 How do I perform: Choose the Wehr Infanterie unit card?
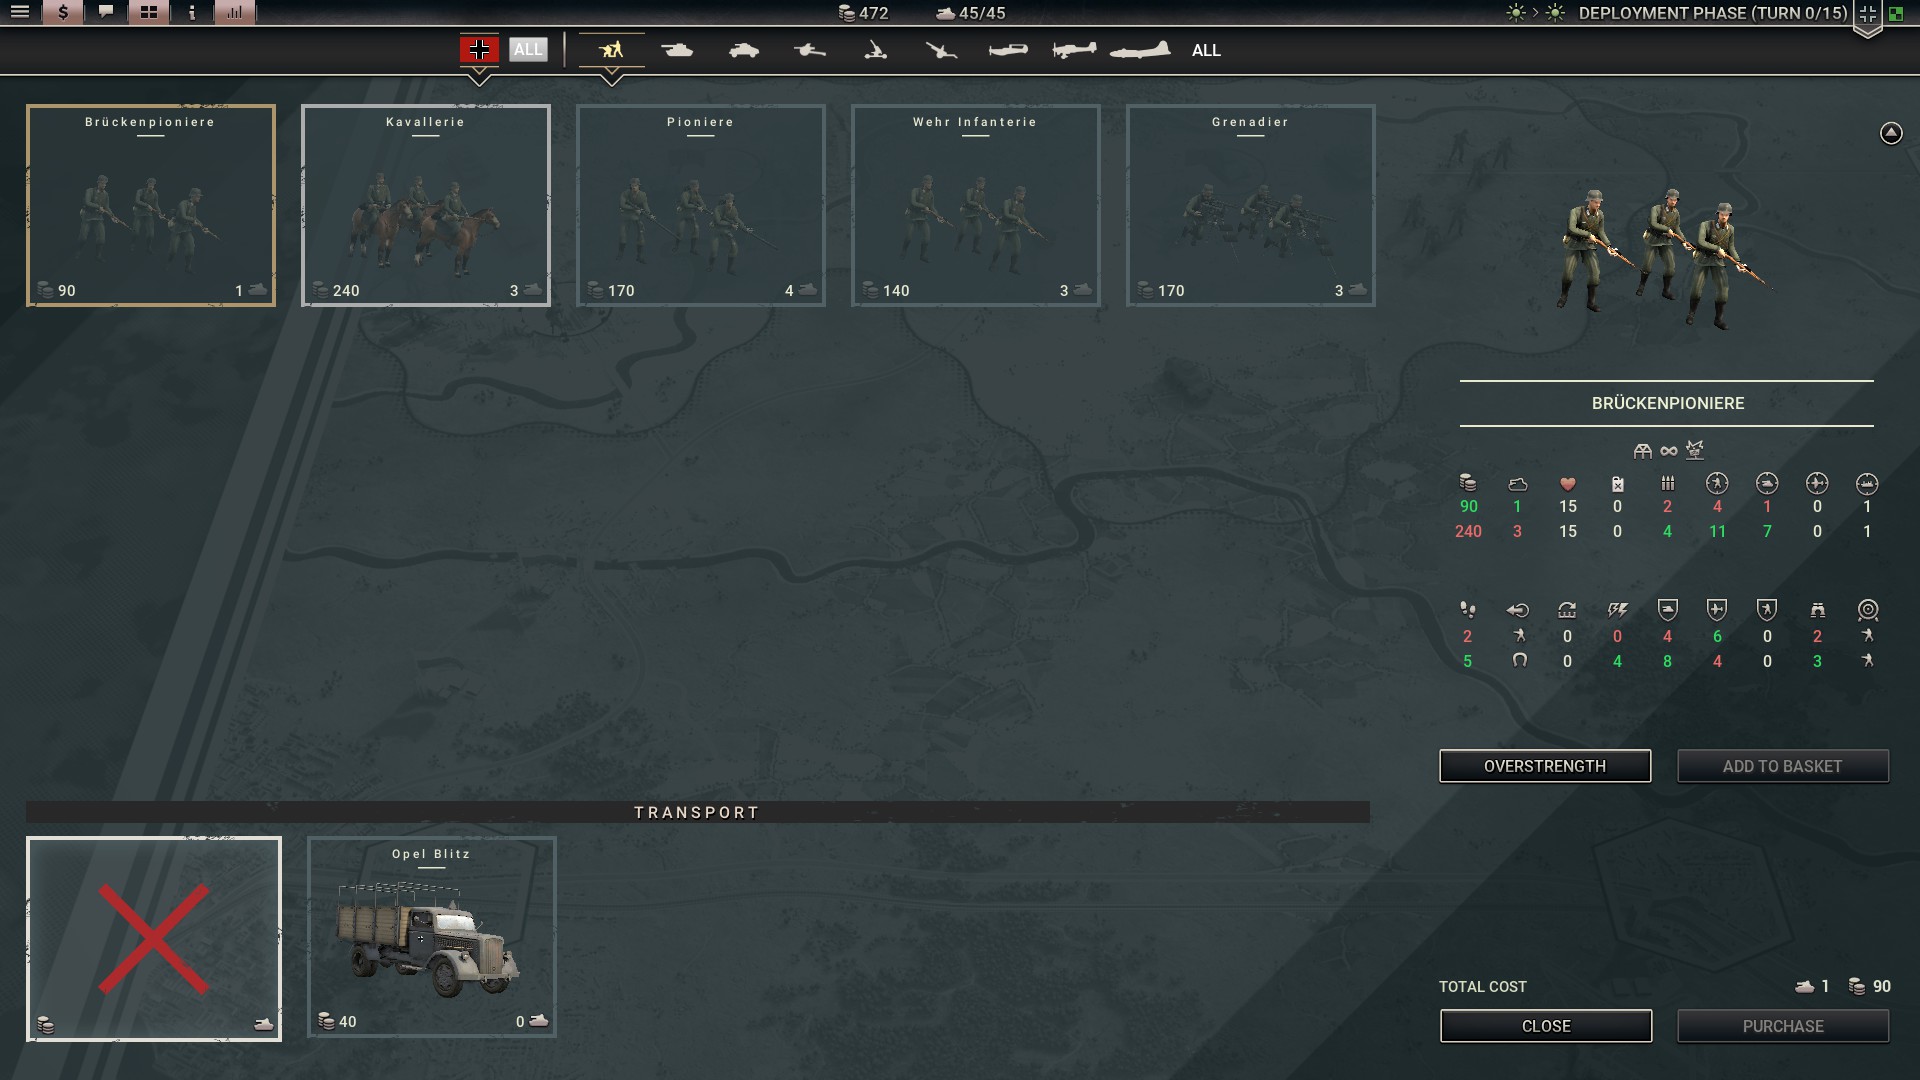(x=976, y=205)
